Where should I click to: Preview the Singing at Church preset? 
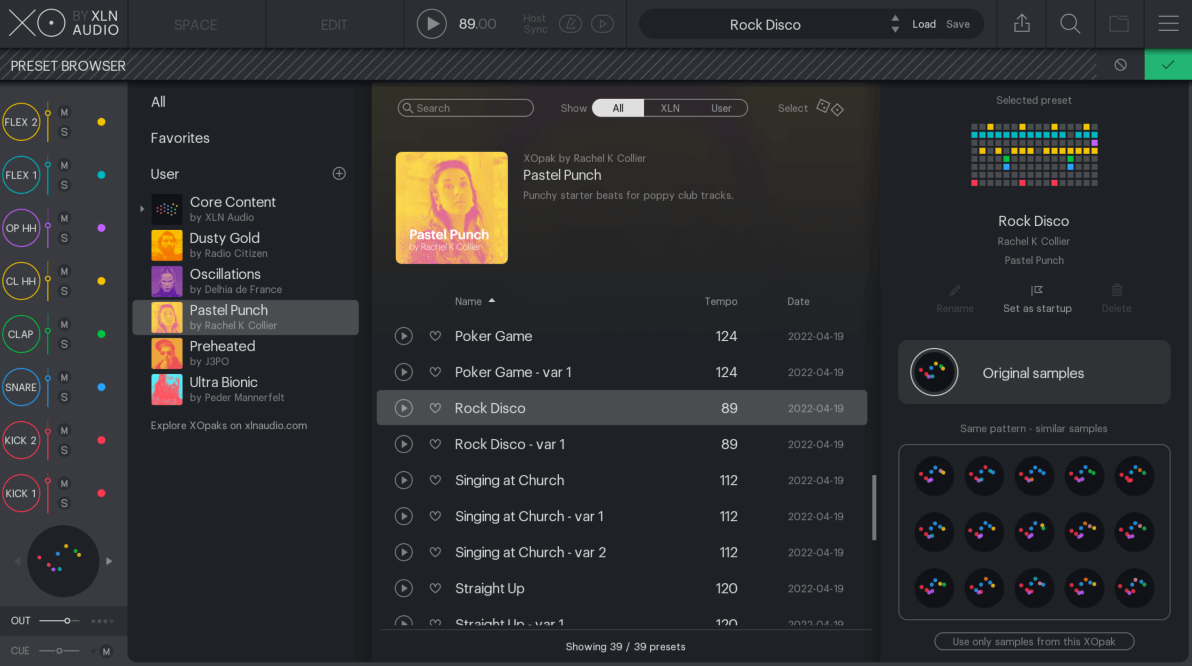click(x=404, y=480)
